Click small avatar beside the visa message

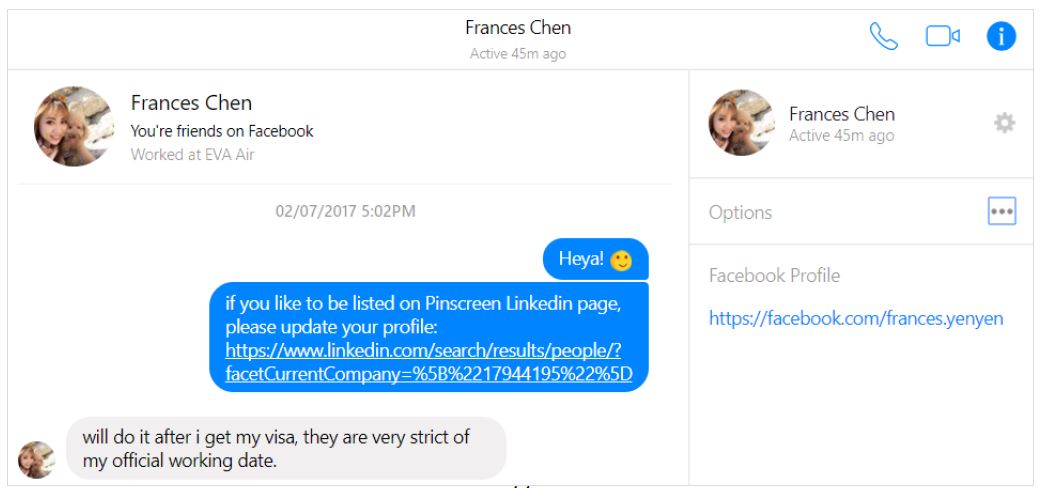coord(37,459)
